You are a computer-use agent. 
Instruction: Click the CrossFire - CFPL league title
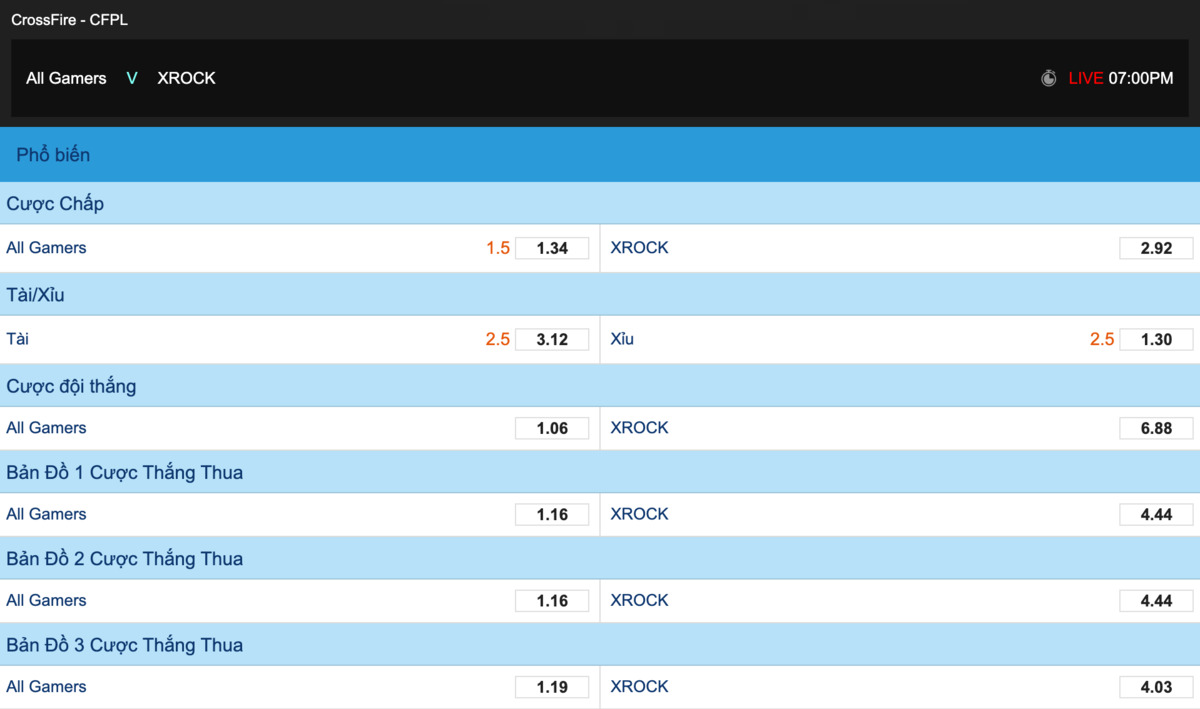point(69,20)
